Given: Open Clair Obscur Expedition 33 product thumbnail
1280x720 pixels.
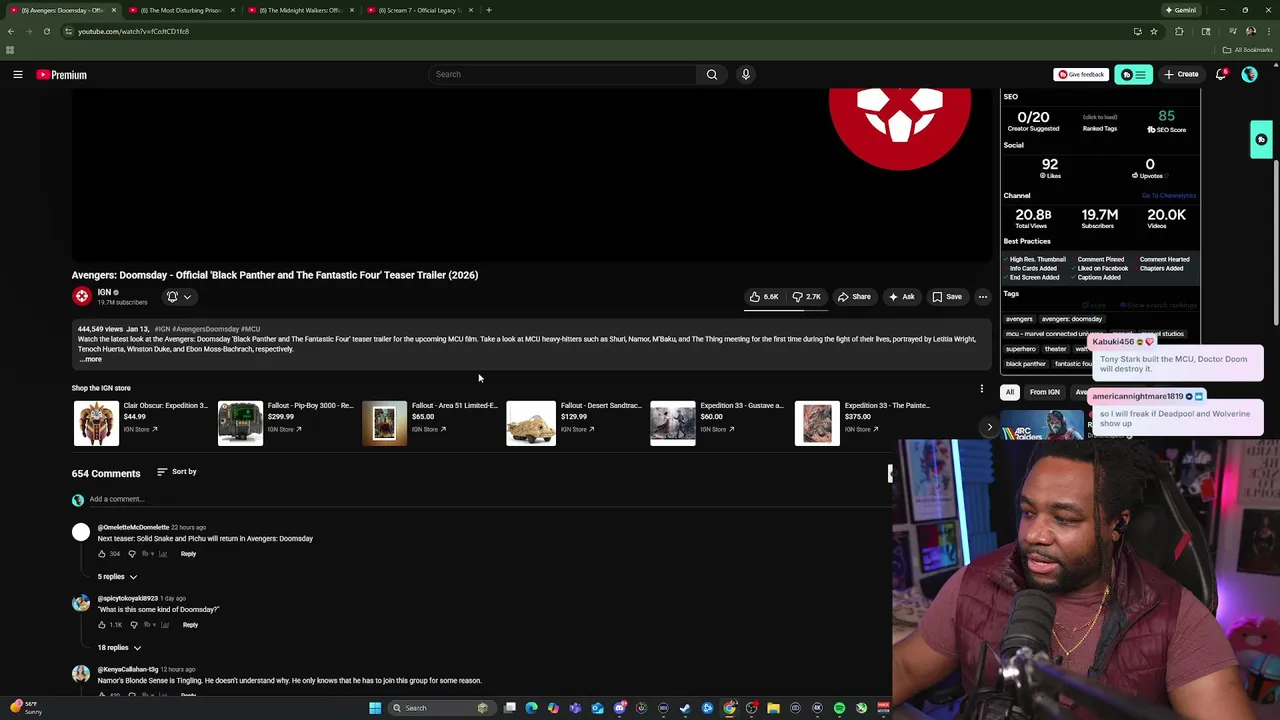Looking at the screenshot, I should tap(96, 423).
